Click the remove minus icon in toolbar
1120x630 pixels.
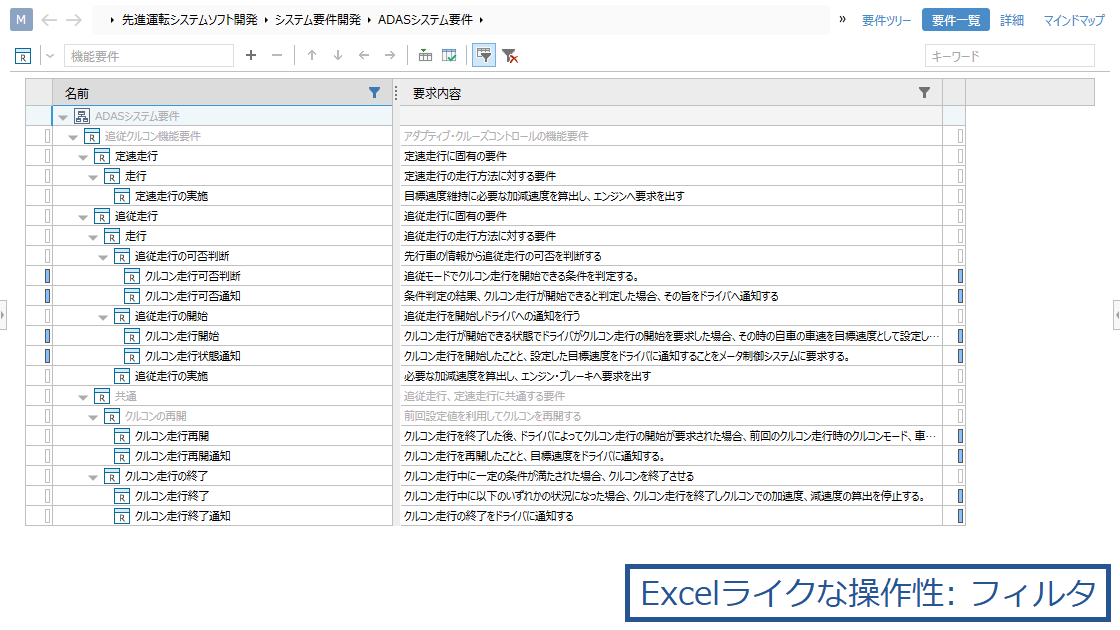tap(277, 56)
